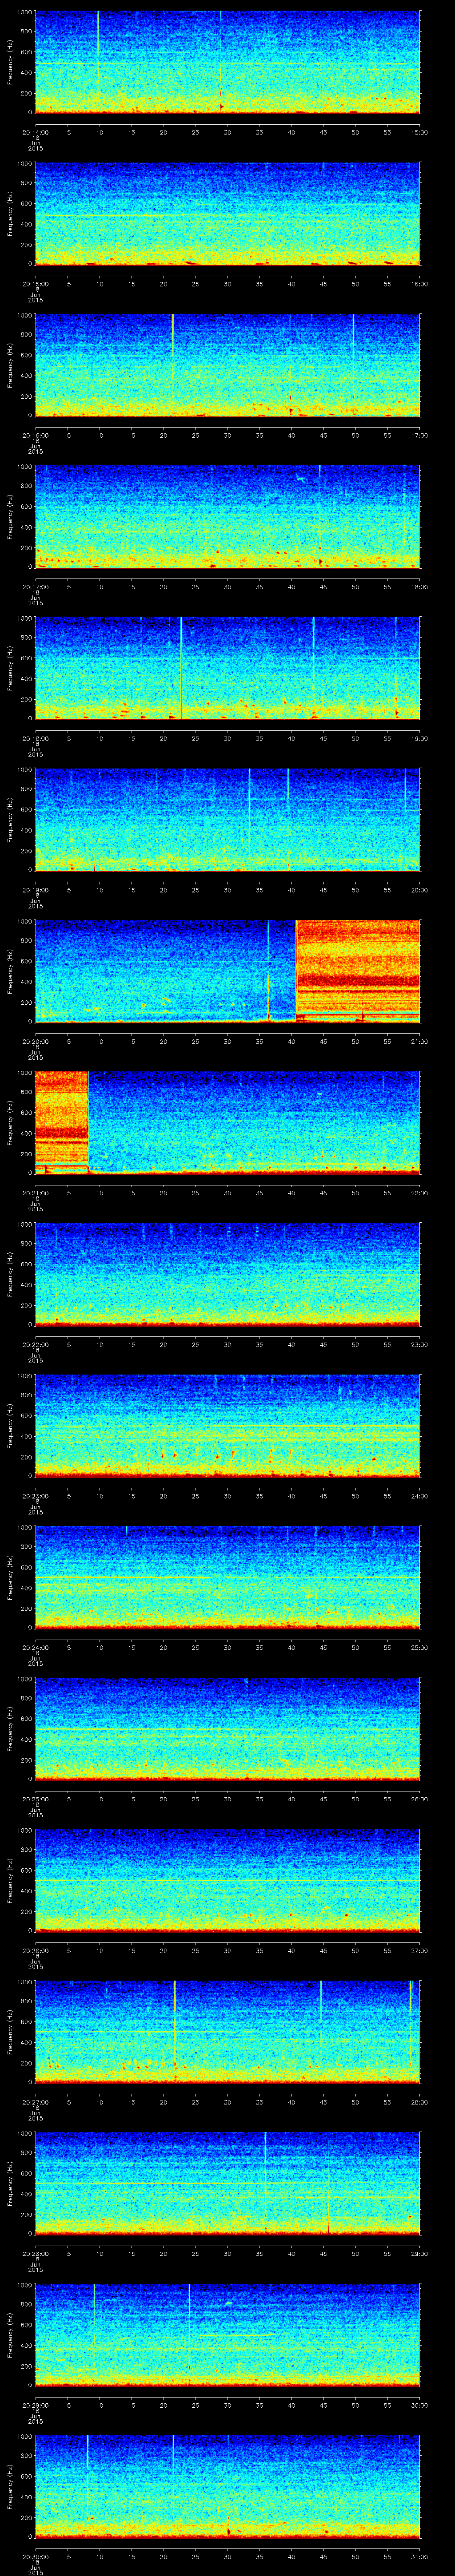The height and width of the screenshot is (2576, 455).
Task: Click the '20:15:00' start time label
Action: 35,284
